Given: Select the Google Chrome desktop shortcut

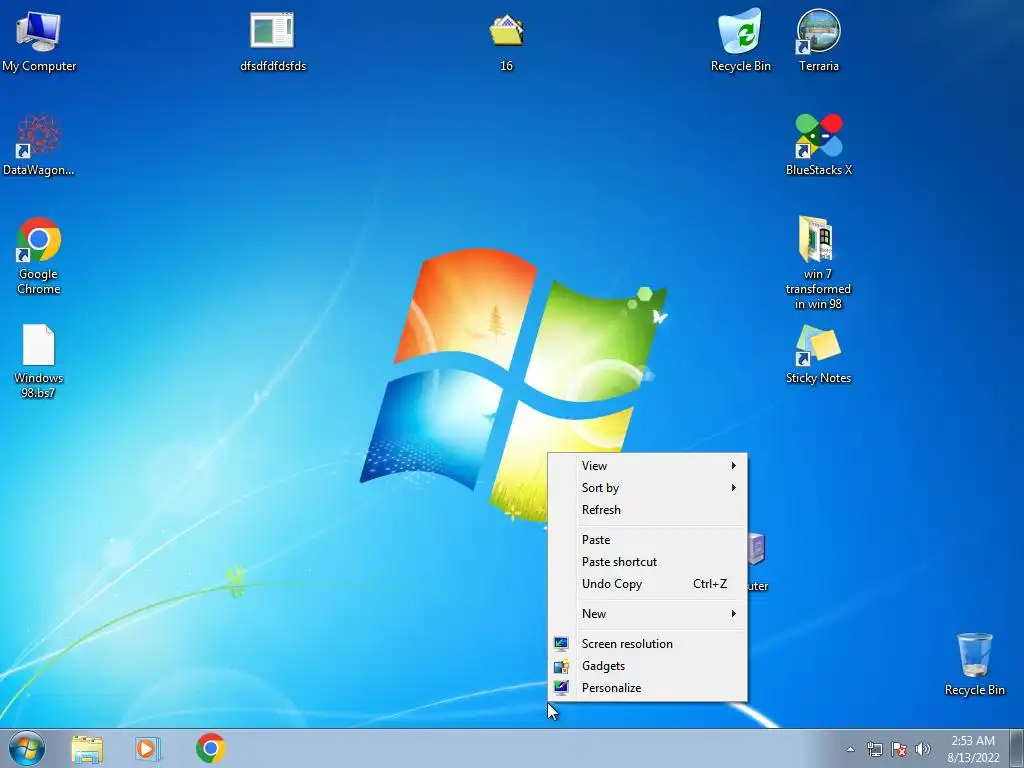Looking at the screenshot, I should point(39,256).
